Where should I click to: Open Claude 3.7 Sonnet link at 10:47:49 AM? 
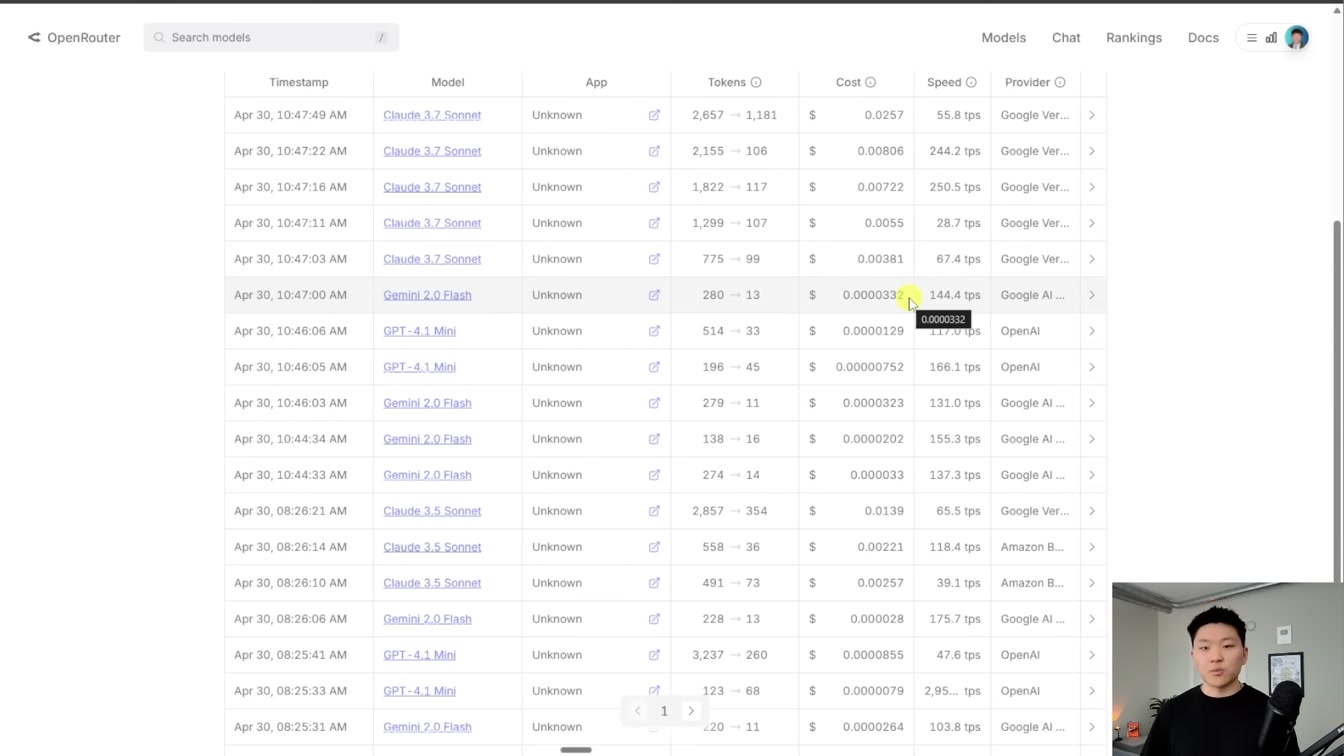pos(432,115)
